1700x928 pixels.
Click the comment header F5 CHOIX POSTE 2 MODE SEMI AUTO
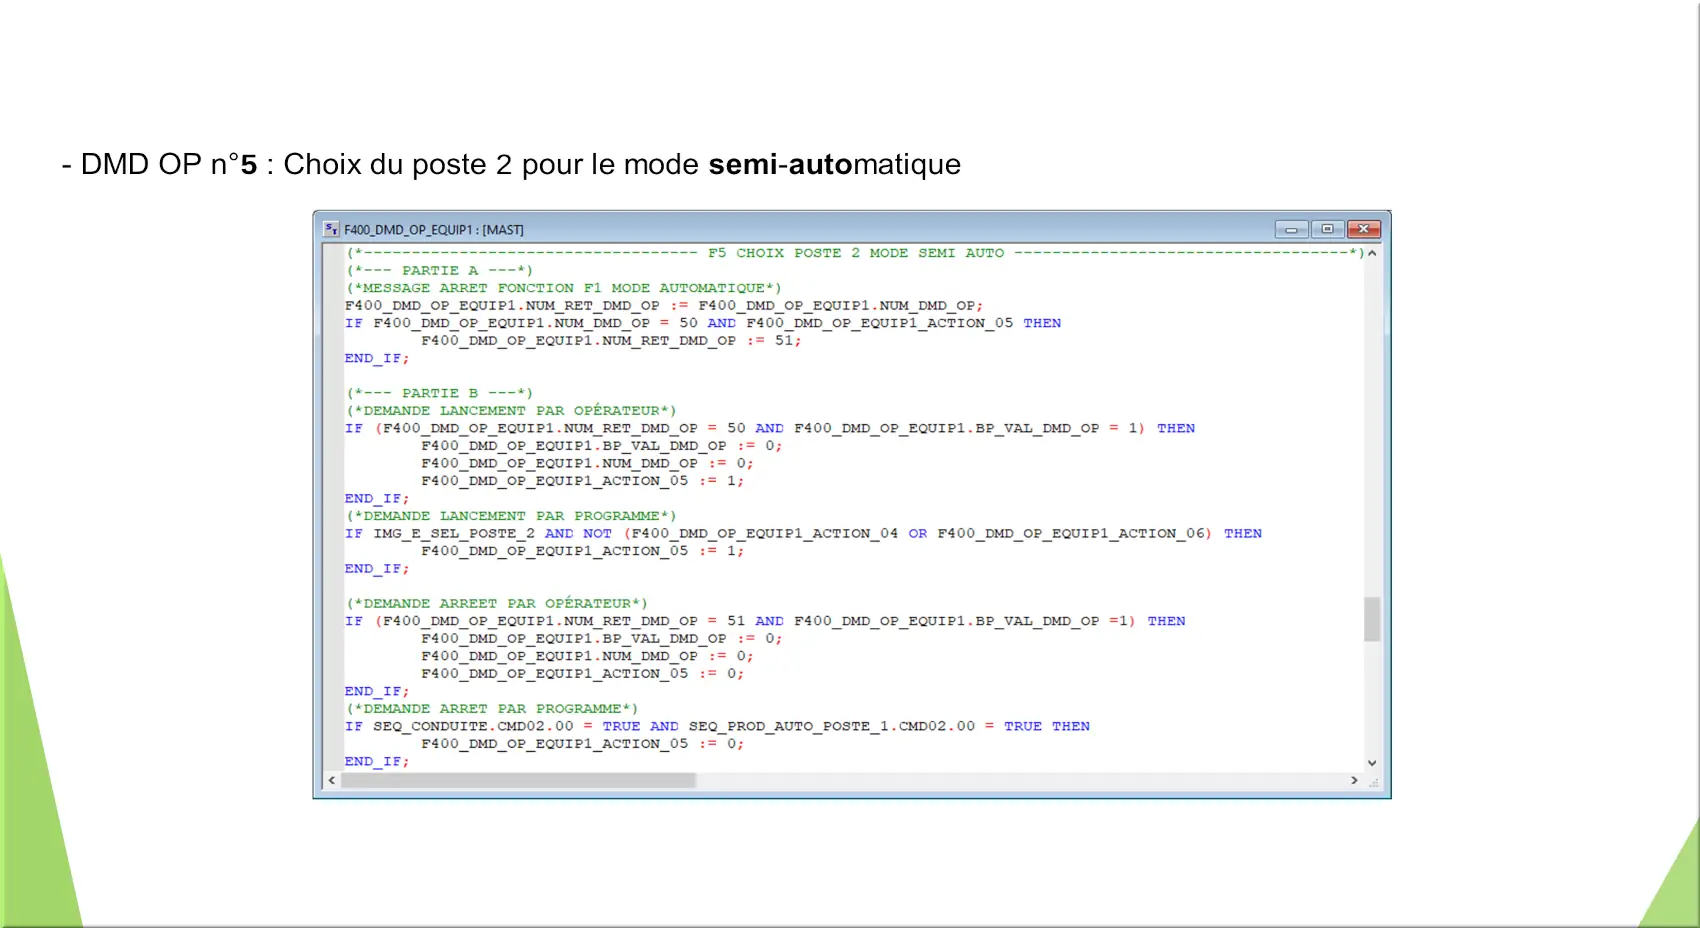pos(856,253)
